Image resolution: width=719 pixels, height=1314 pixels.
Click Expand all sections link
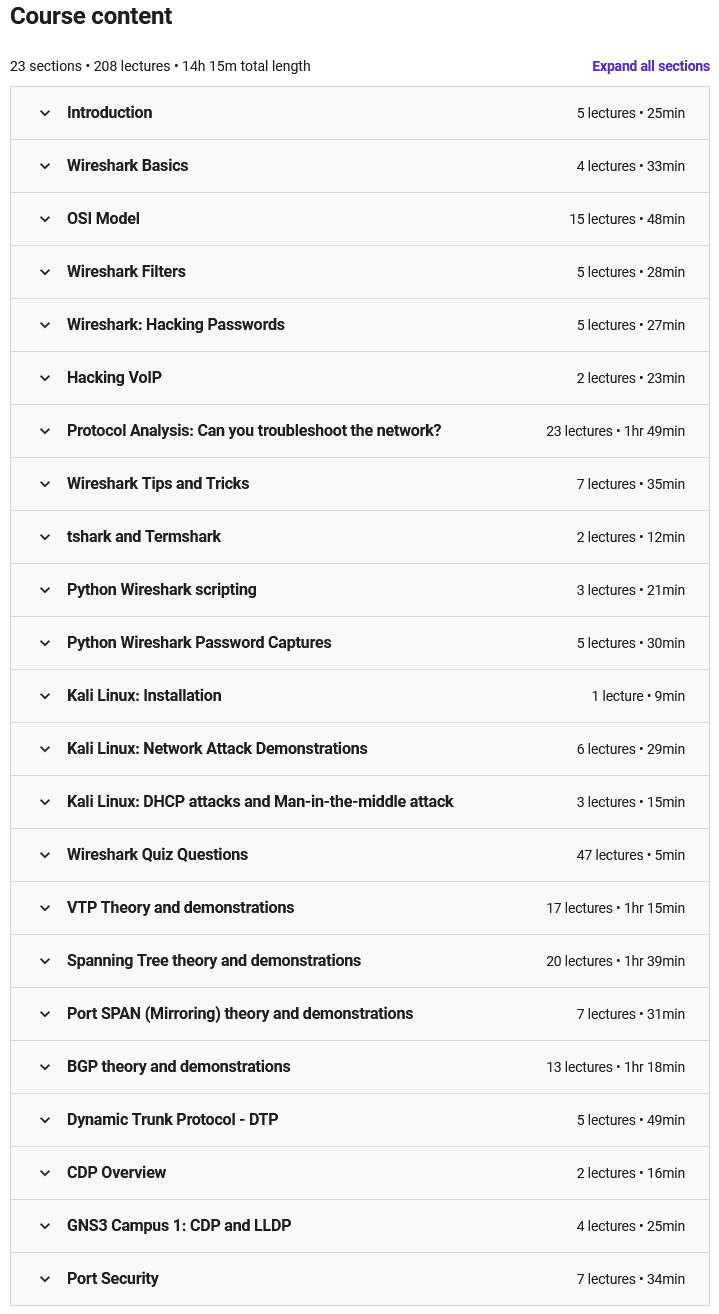pos(651,66)
